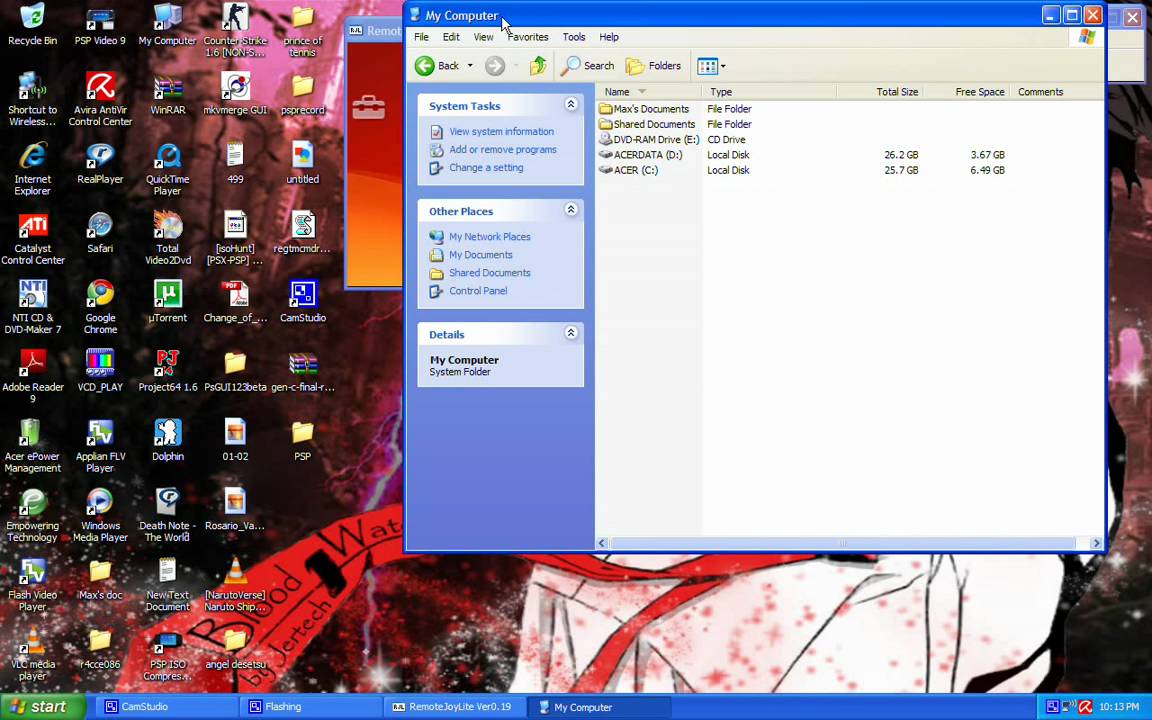
Task: Open My Network Places link
Action: pyautogui.click(x=490, y=237)
